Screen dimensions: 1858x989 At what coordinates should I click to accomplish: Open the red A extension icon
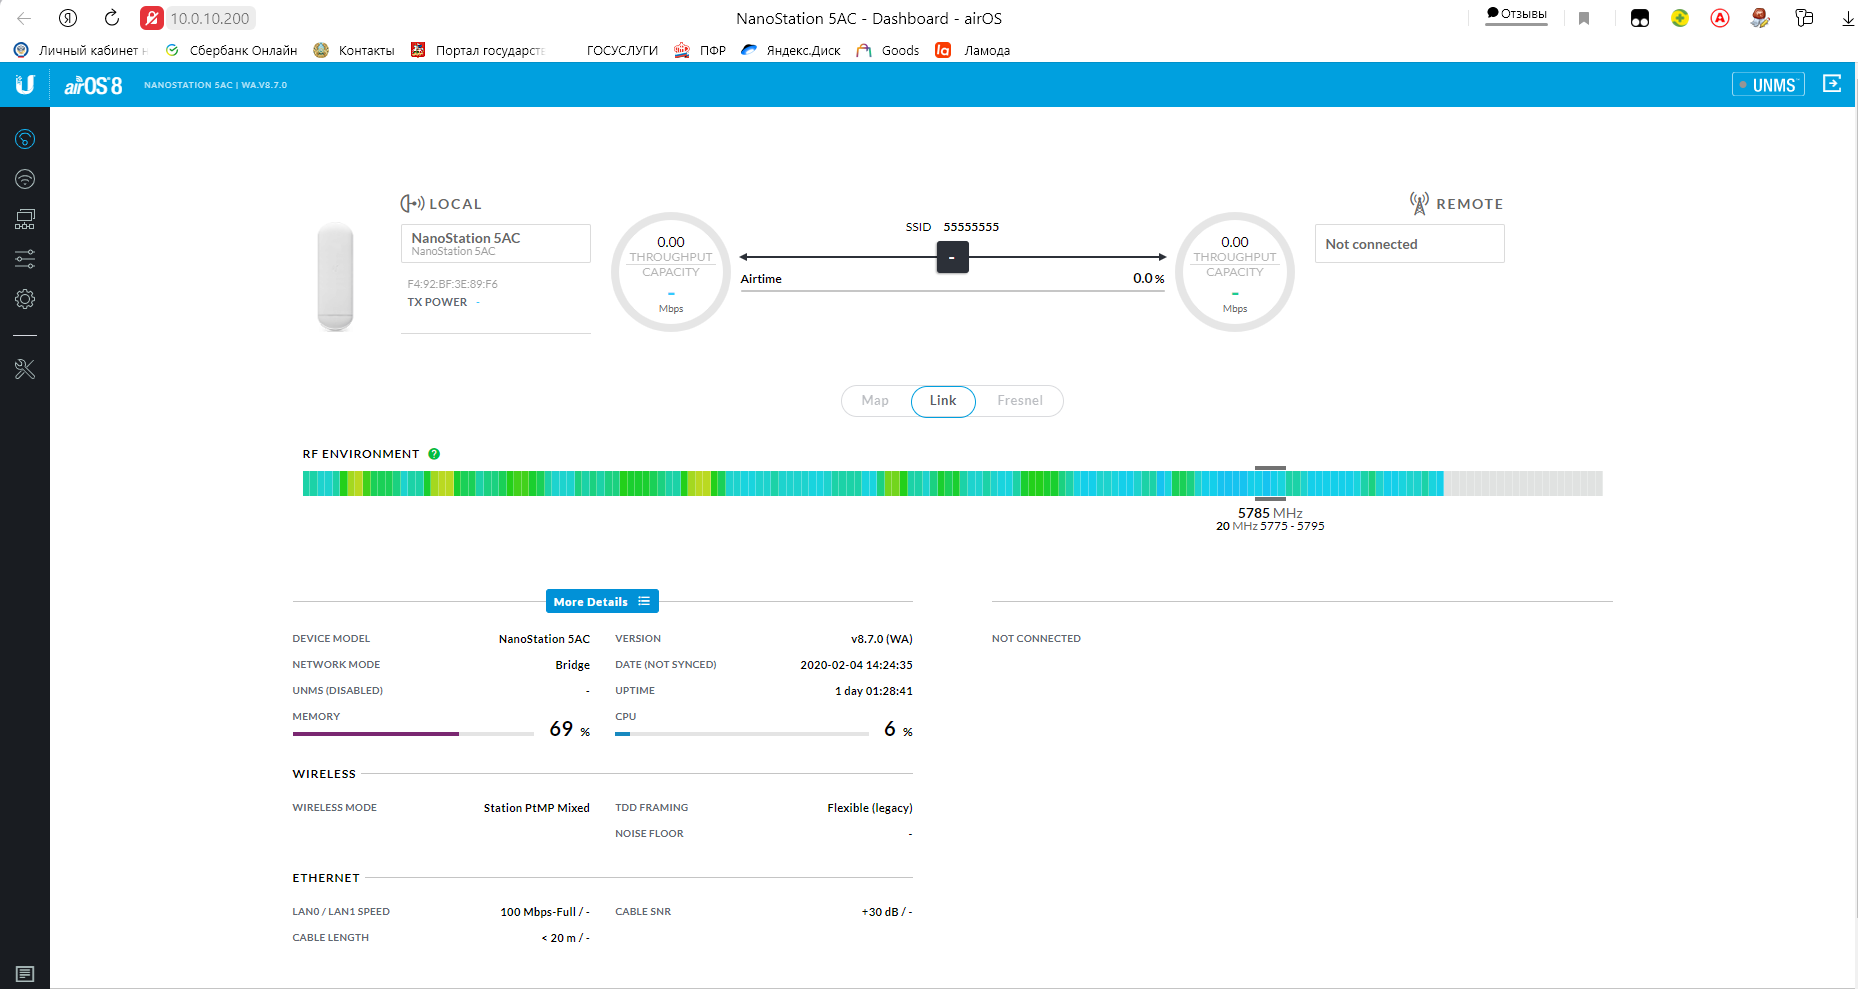click(x=1720, y=18)
